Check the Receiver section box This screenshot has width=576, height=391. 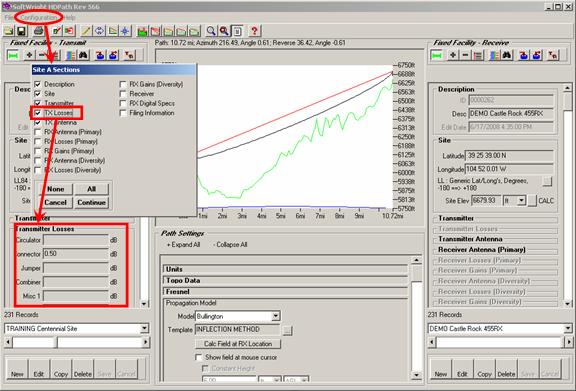point(123,94)
